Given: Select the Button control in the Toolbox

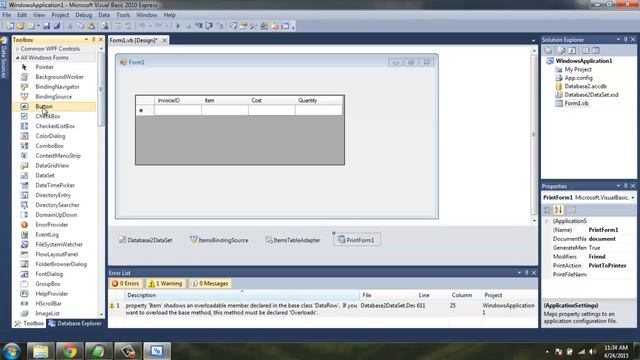Looking at the screenshot, I should (54, 107).
